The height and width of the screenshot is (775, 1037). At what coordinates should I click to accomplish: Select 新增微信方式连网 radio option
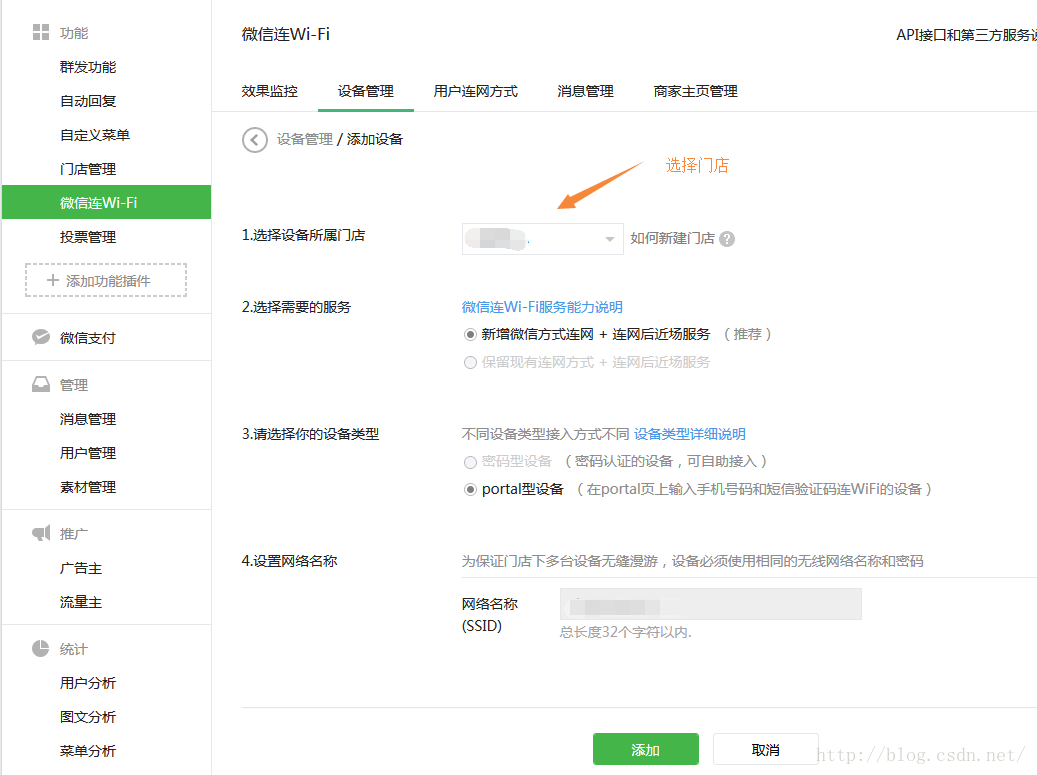(x=470, y=335)
